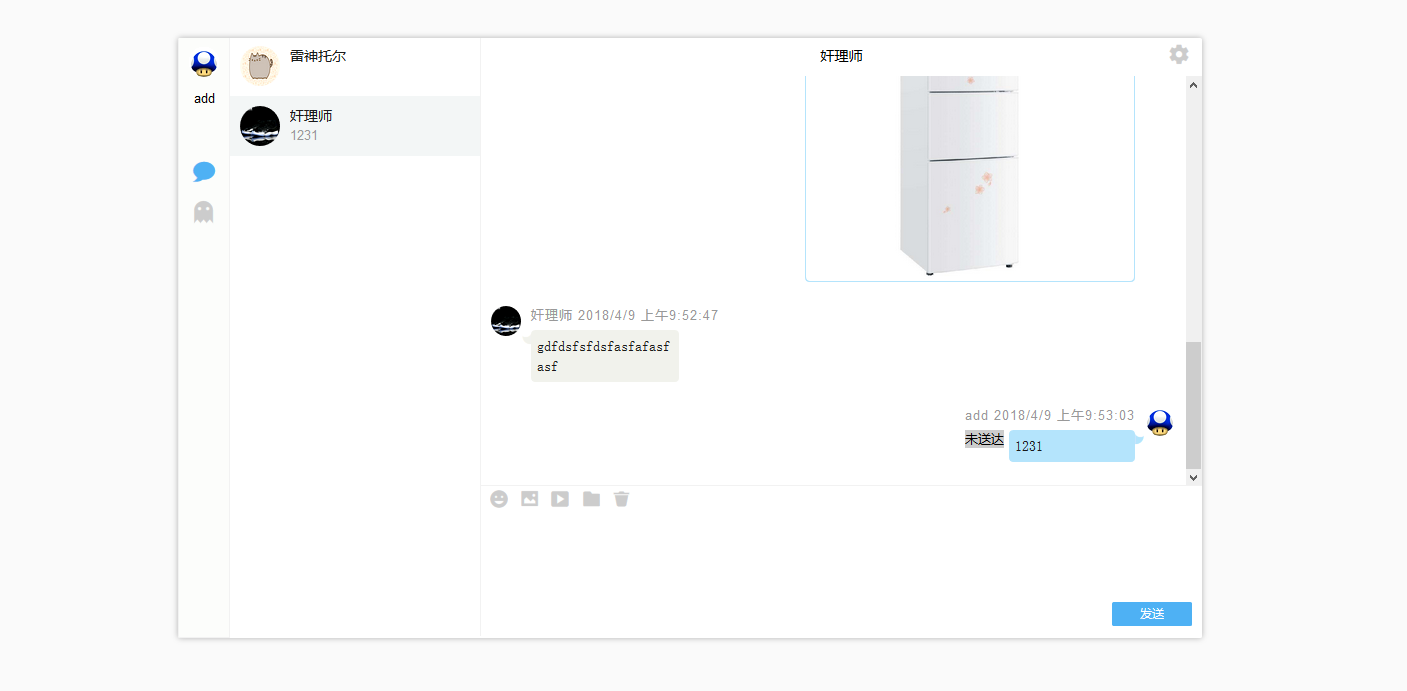The height and width of the screenshot is (691, 1407).
Task: Click the 发送 send button
Action: coord(1152,614)
